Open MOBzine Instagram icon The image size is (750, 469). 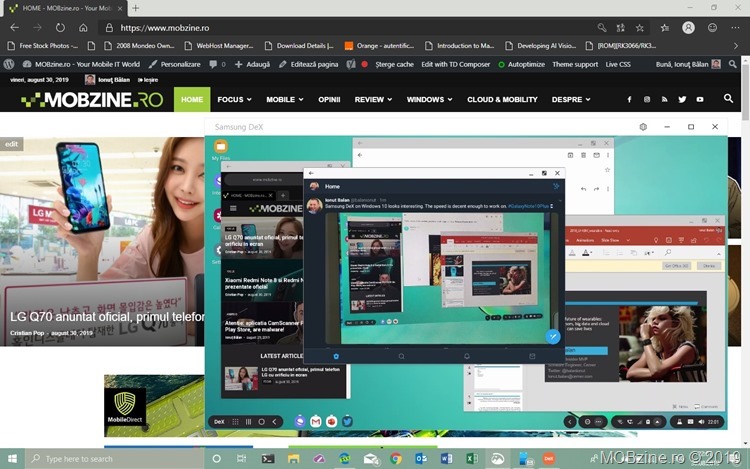[x=647, y=99]
